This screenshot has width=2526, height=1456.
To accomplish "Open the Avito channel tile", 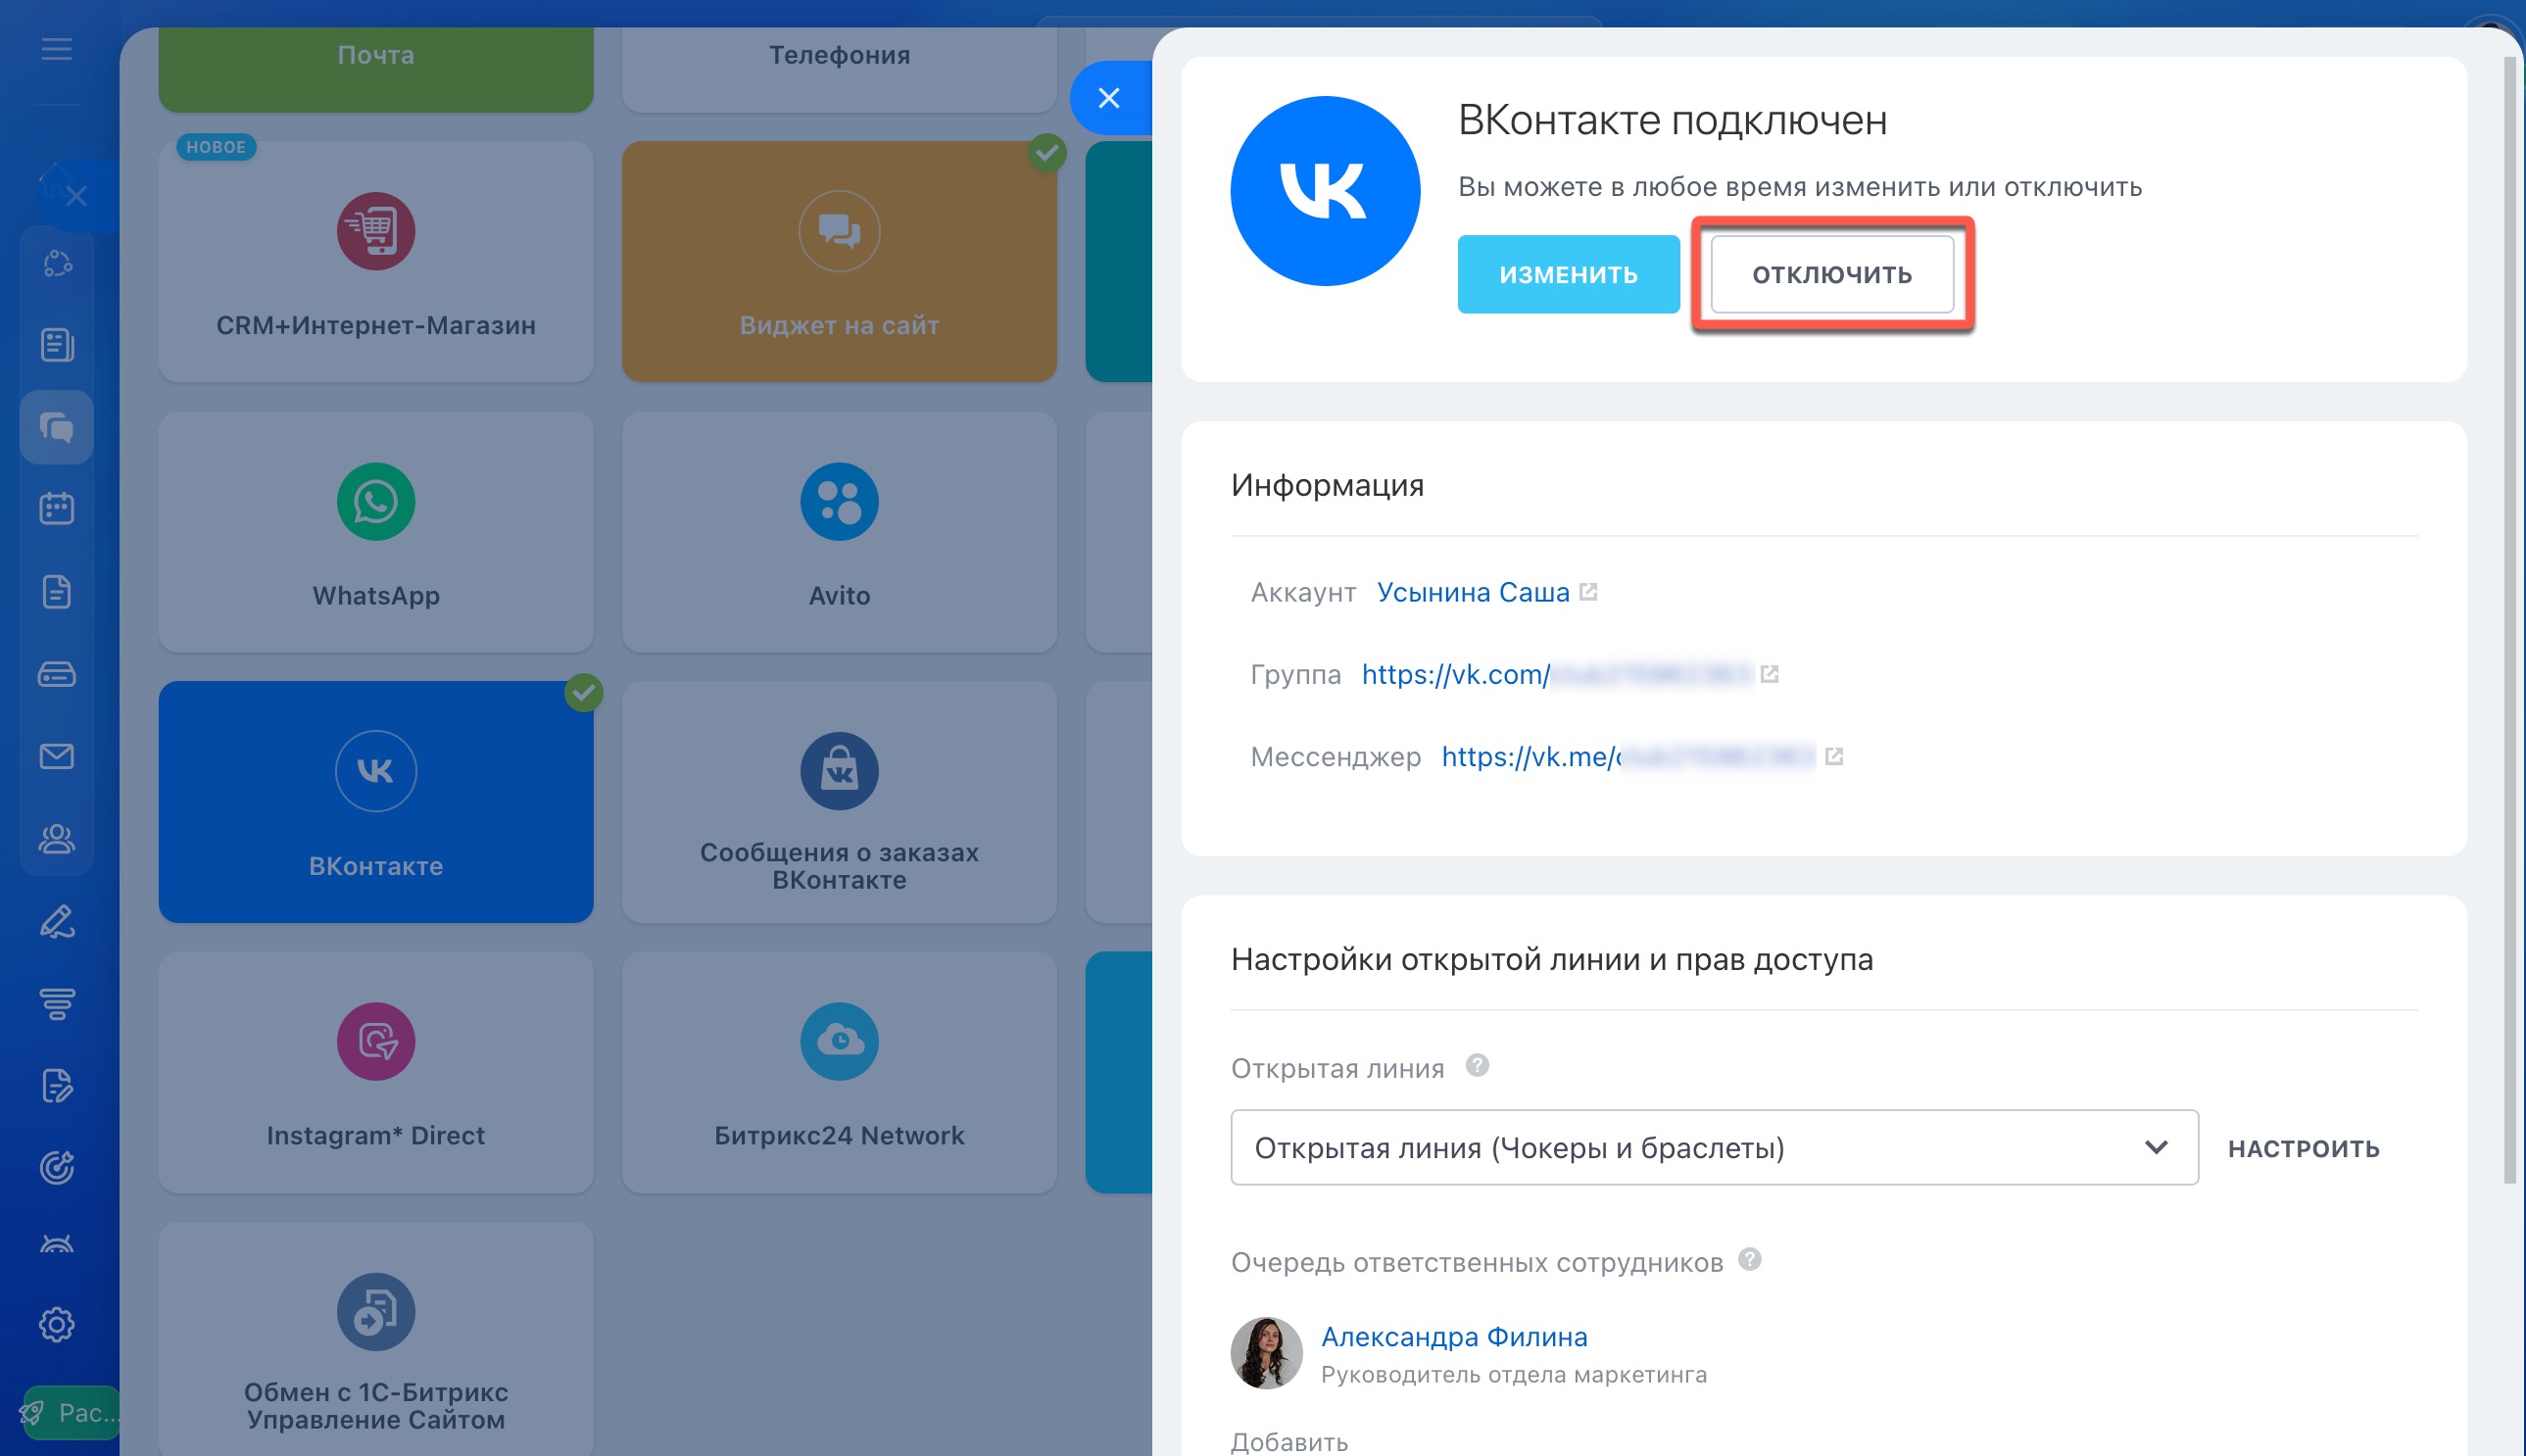I will [x=839, y=531].
